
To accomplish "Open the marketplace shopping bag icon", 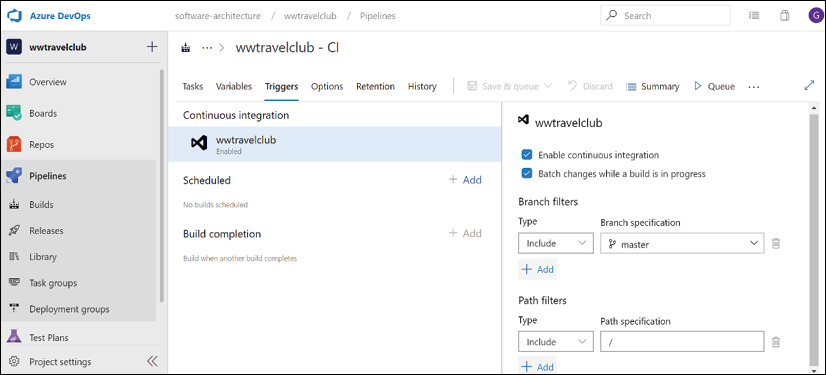I will (x=784, y=16).
